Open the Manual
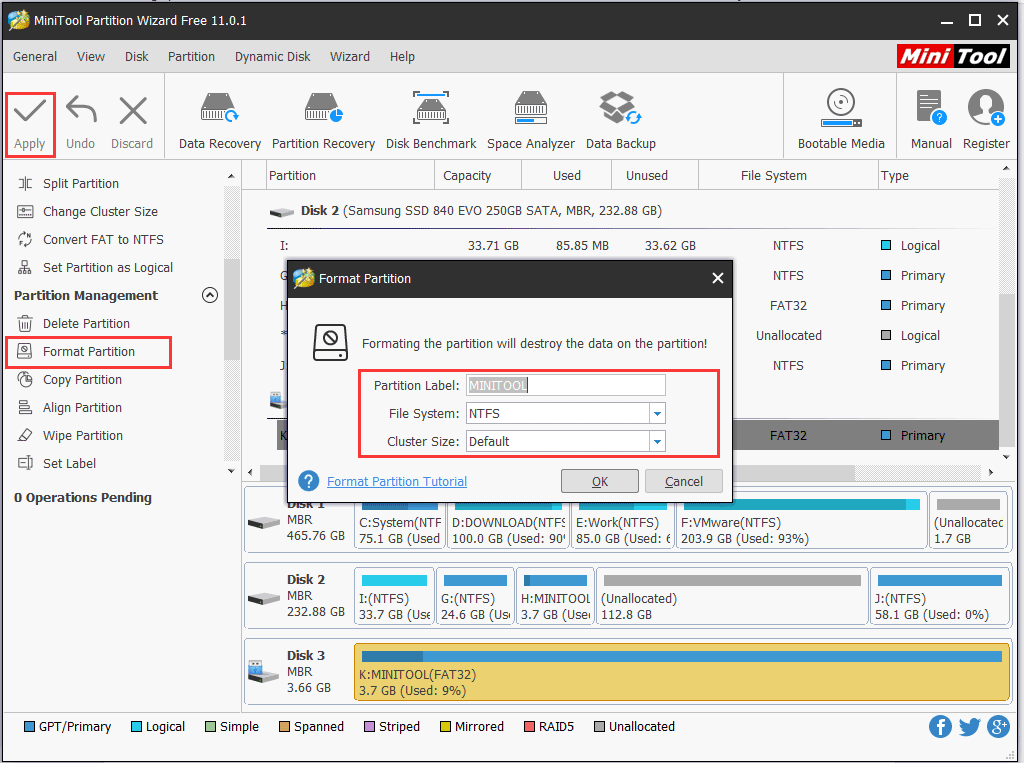Image resolution: width=1024 pixels, height=763 pixels. pos(931,122)
